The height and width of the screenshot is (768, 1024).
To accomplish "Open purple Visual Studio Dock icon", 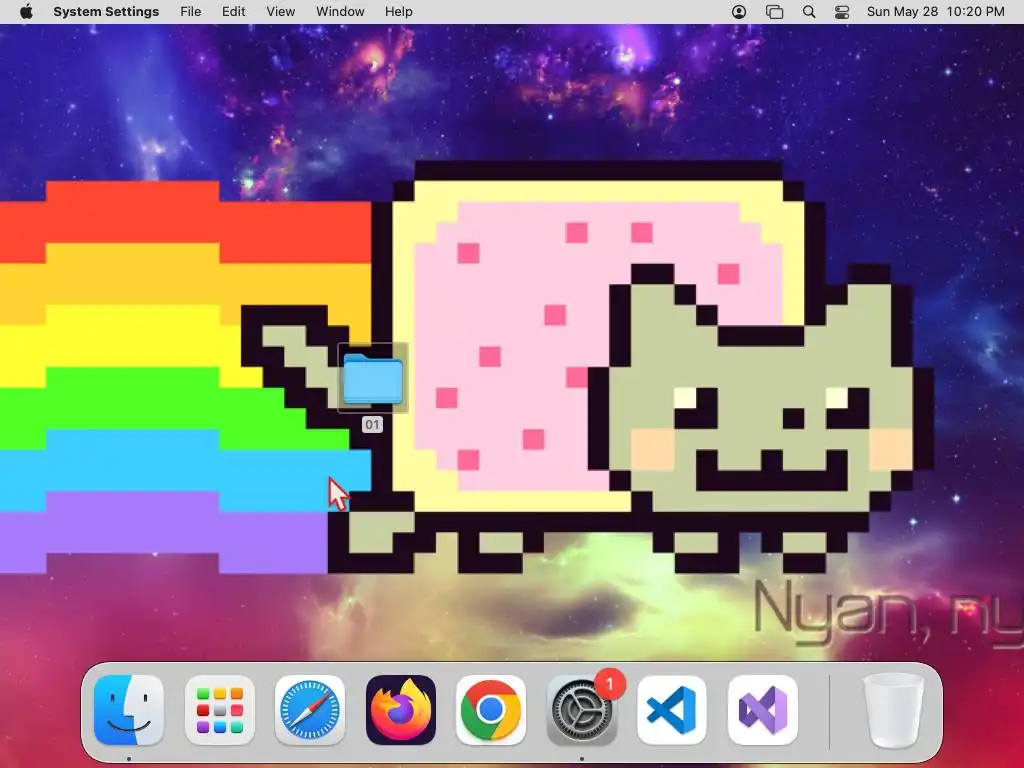I will pyautogui.click(x=762, y=711).
